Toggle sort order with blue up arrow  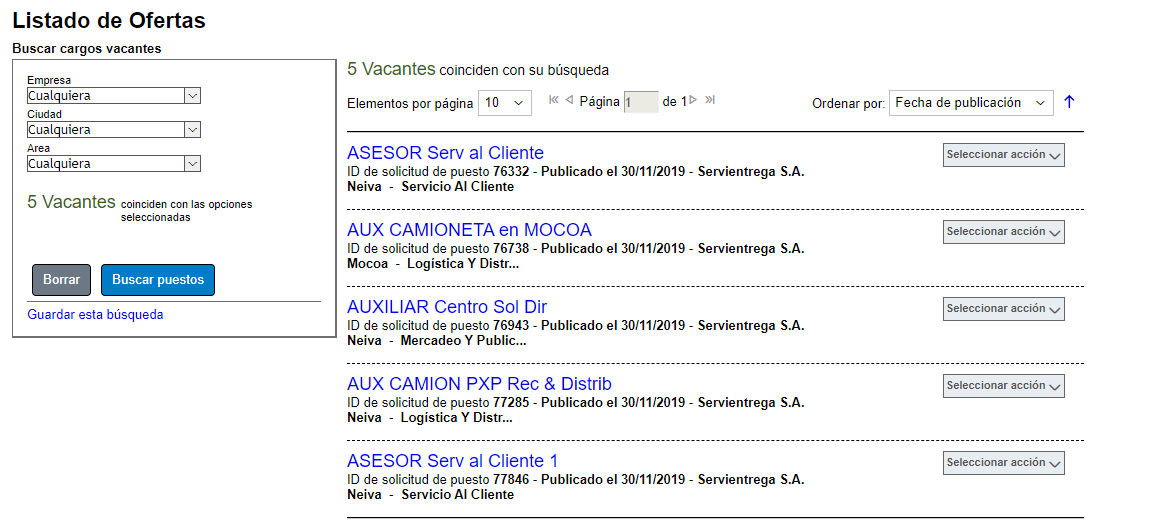tap(1069, 102)
